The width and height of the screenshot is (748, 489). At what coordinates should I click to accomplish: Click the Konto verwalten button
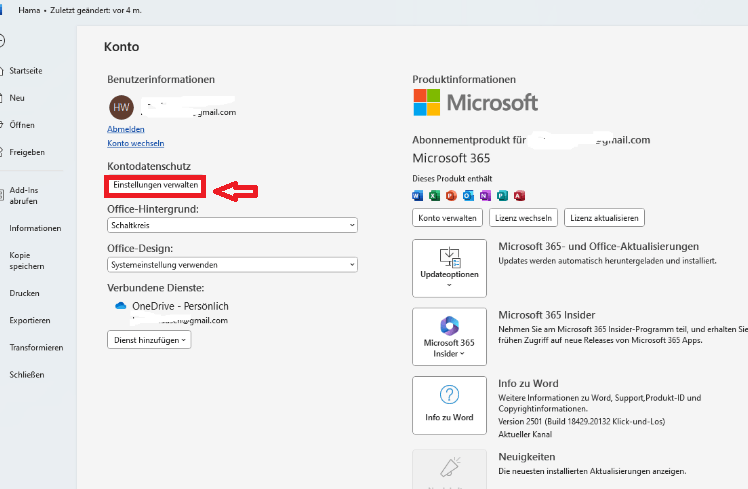[x=447, y=218]
